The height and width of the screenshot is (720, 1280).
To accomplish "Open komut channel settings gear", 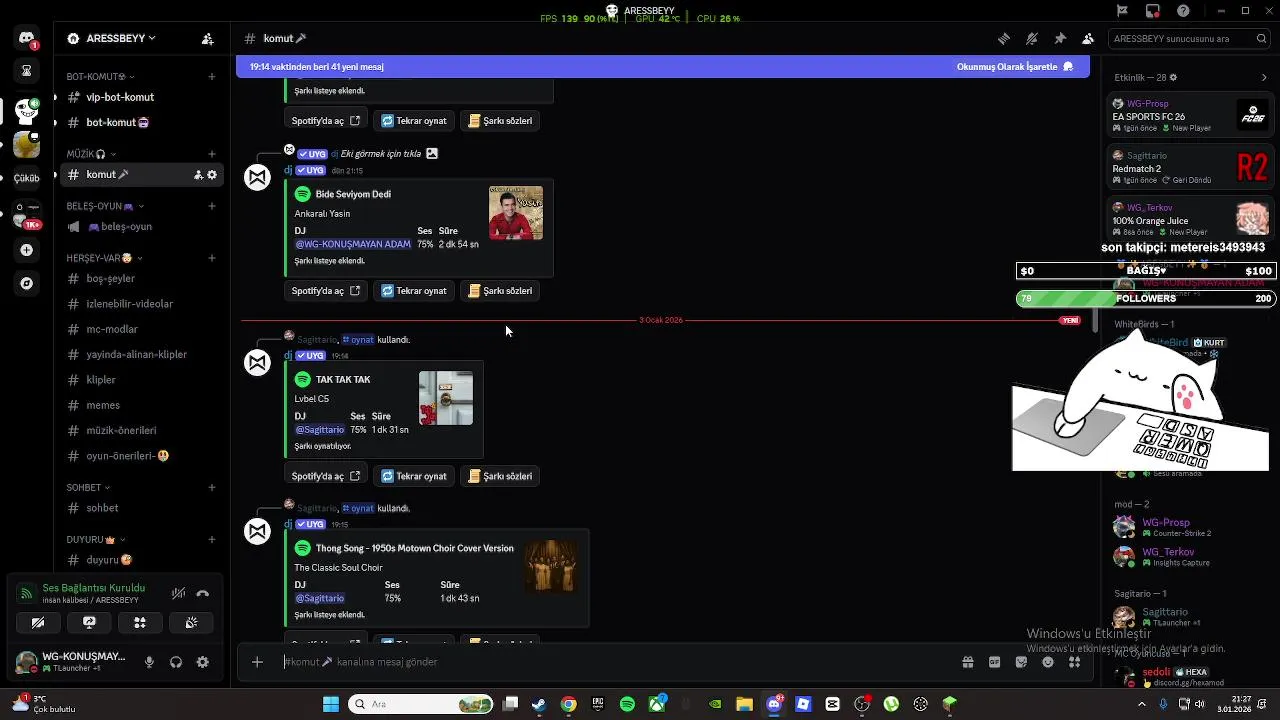I will click(212, 175).
